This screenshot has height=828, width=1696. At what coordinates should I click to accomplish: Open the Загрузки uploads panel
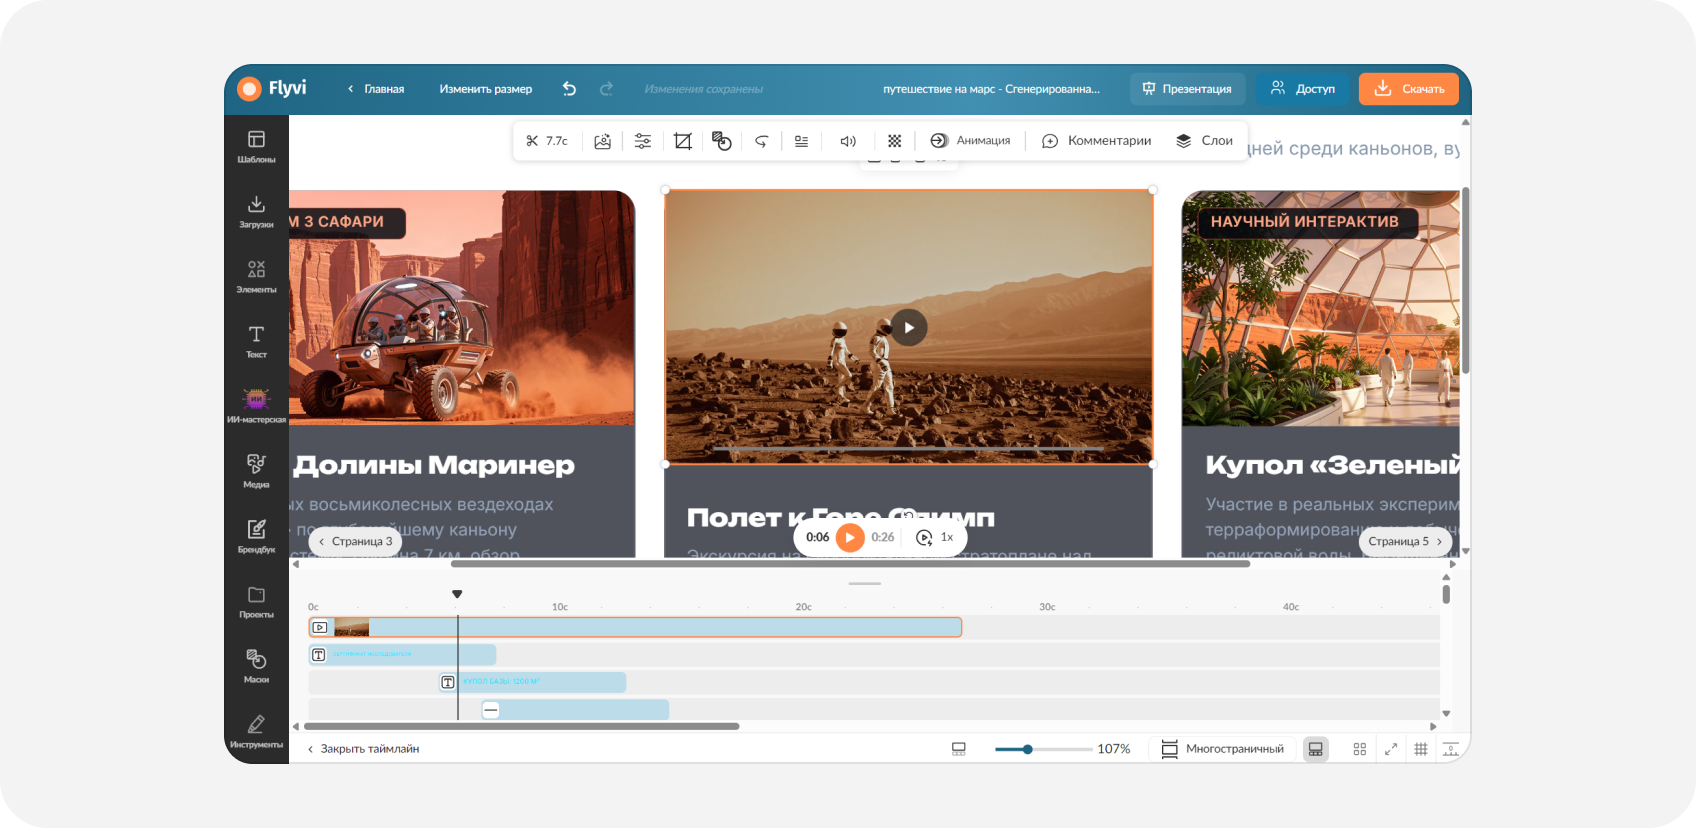pyautogui.click(x=256, y=212)
